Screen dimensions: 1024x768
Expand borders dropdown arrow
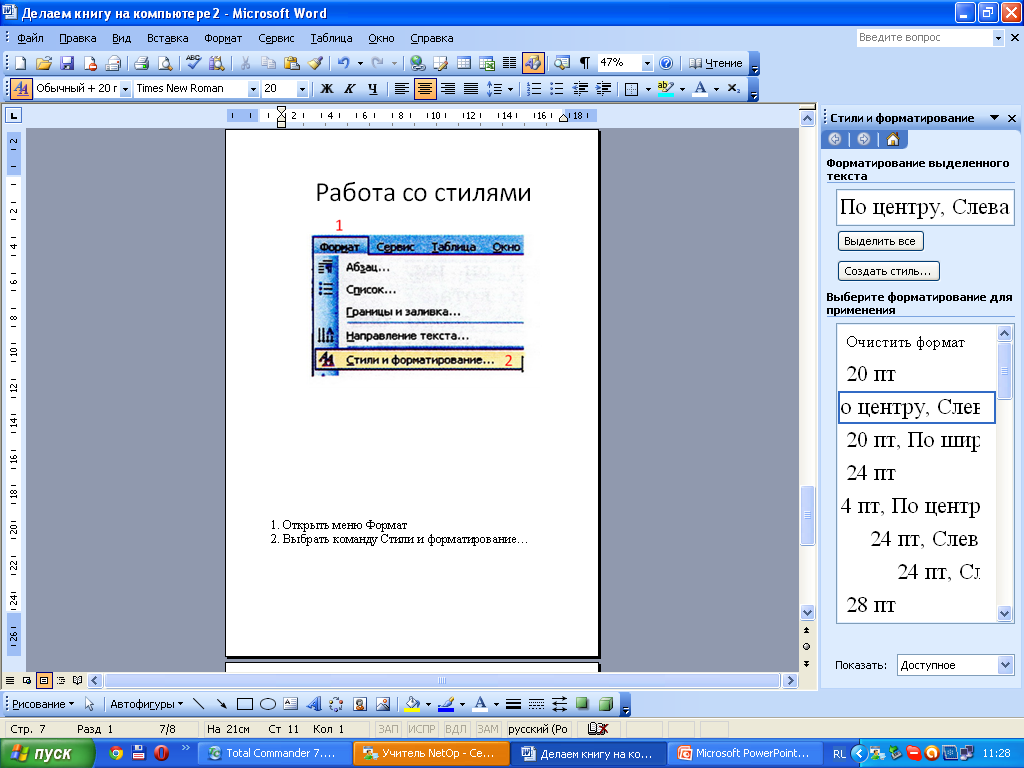point(648,89)
